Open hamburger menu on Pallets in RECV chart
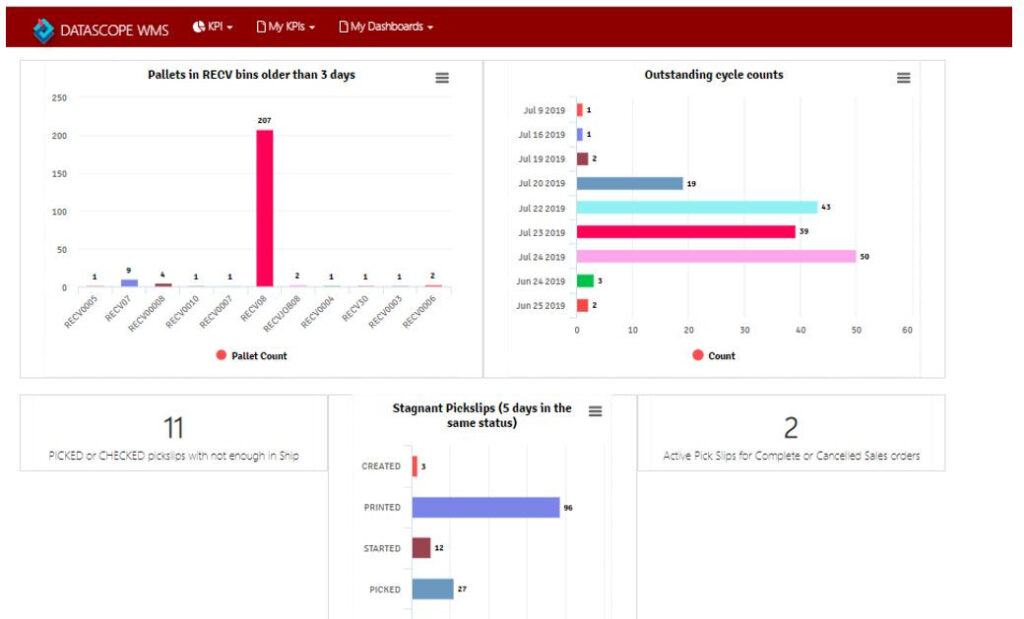This screenshot has width=1024, height=619. (x=442, y=78)
